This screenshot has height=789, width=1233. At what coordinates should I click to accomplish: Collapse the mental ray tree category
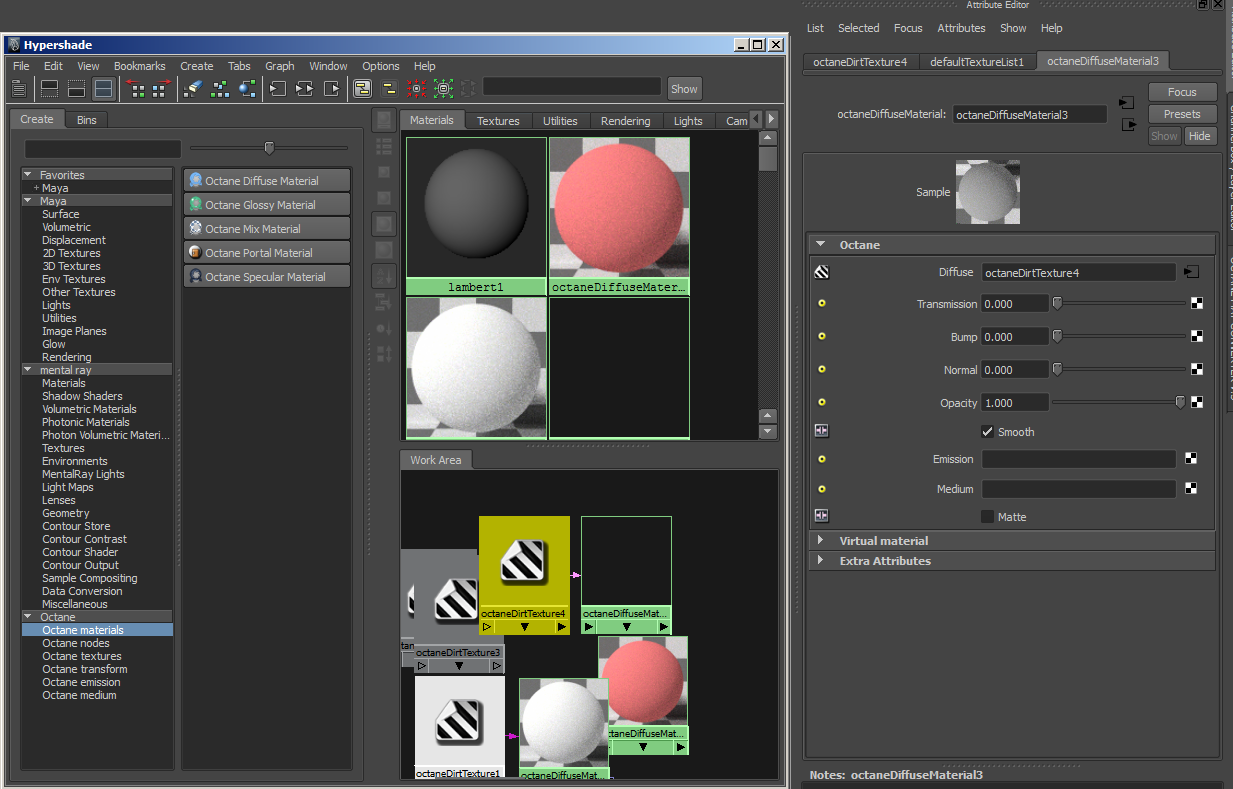[29, 370]
